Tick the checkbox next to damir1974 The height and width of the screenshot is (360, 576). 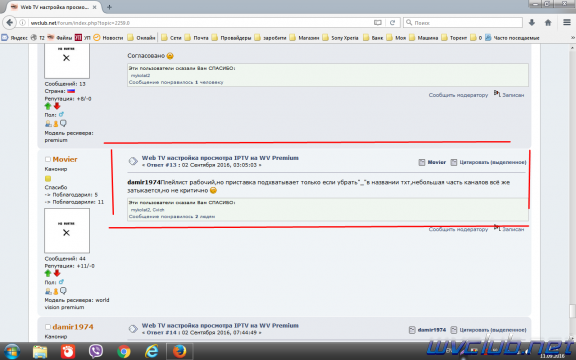click(x=48, y=327)
